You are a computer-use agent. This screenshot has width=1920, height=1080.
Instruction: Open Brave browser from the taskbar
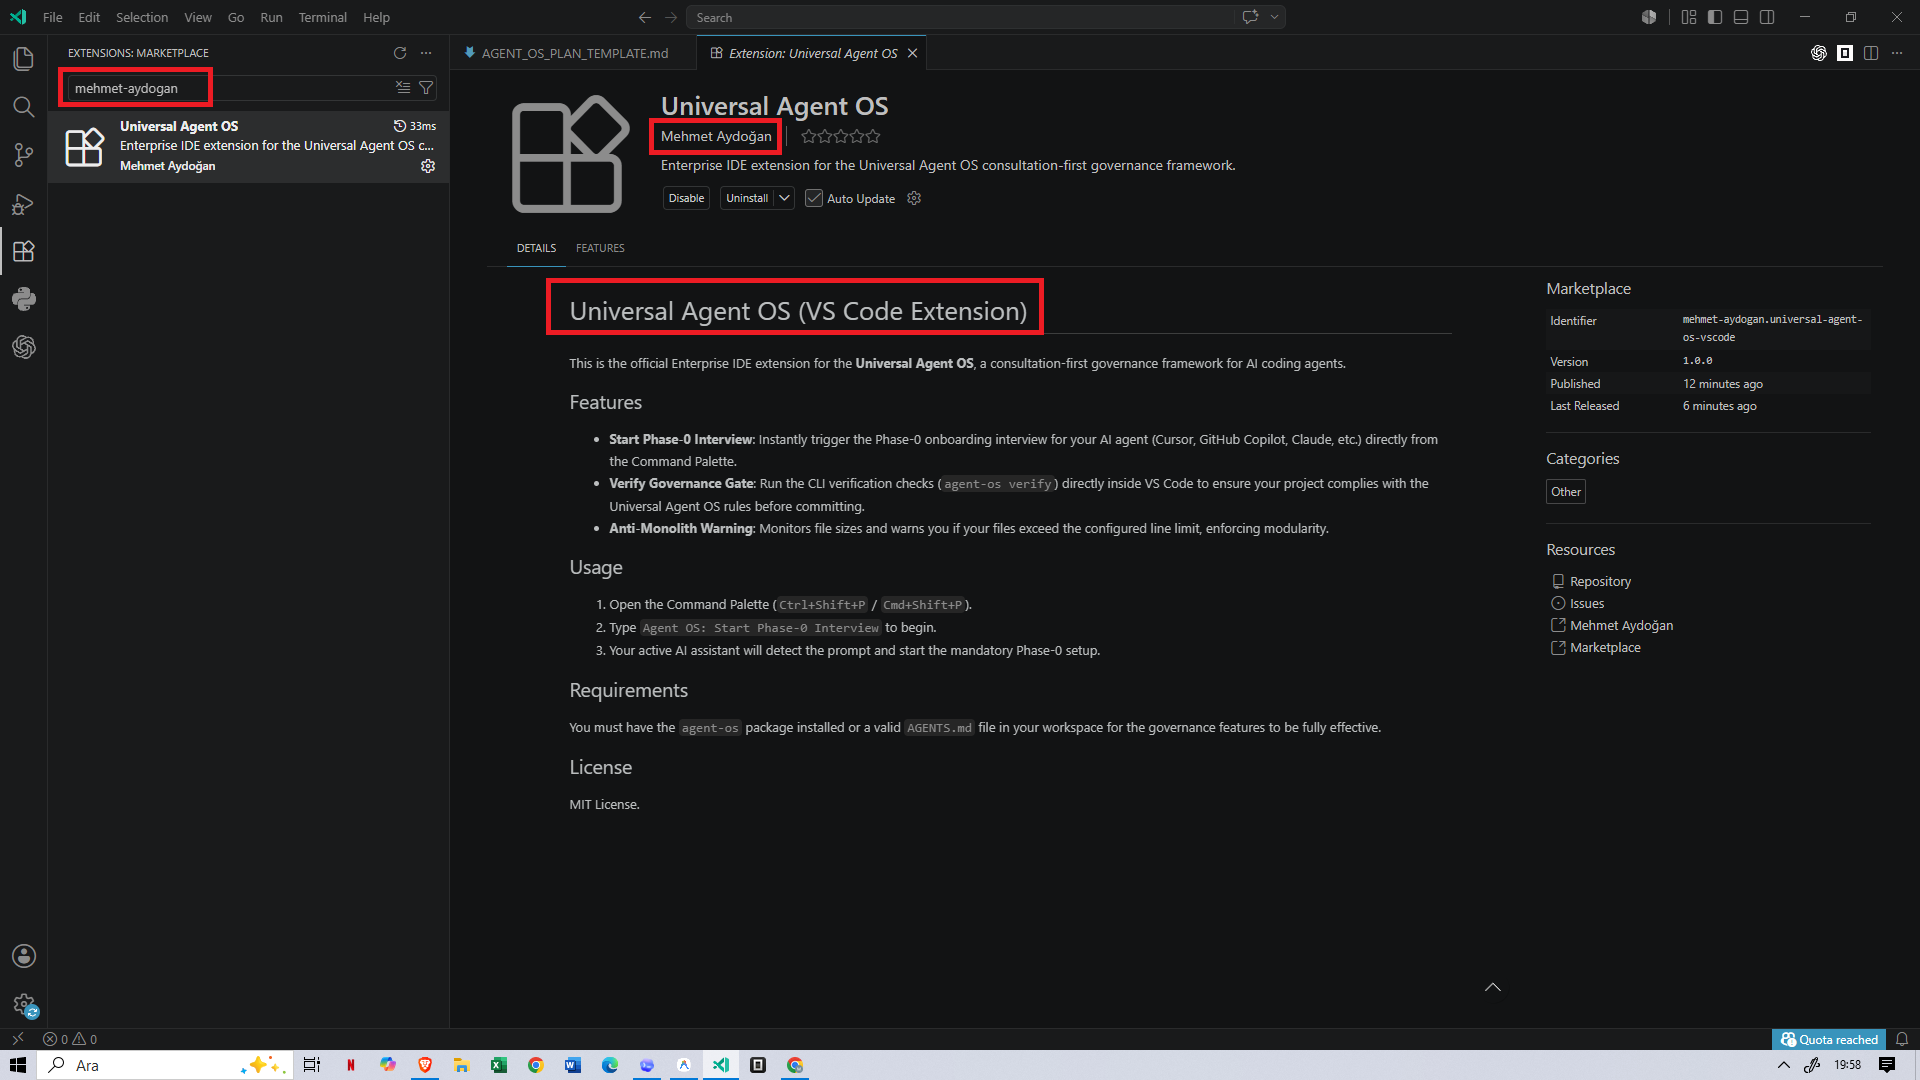click(x=425, y=1065)
